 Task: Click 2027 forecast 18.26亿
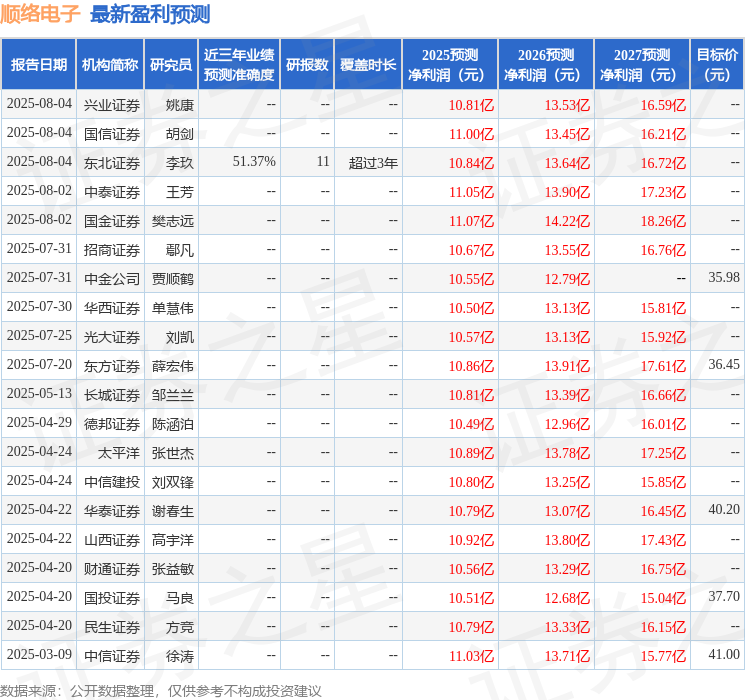point(663,221)
